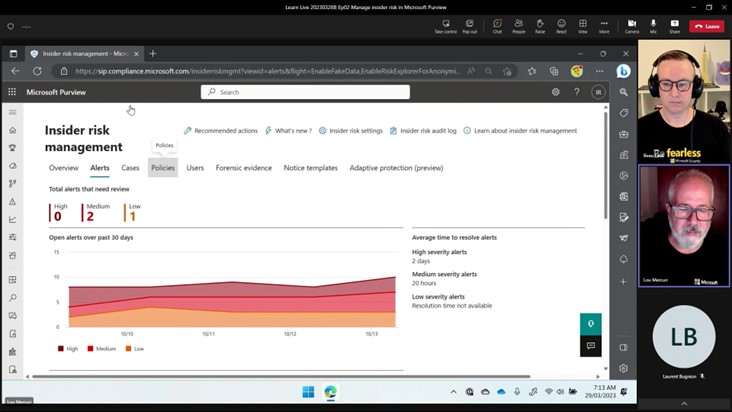The image size is (732, 412).
Task: Open the Forensic evidence tab
Action: 243,168
